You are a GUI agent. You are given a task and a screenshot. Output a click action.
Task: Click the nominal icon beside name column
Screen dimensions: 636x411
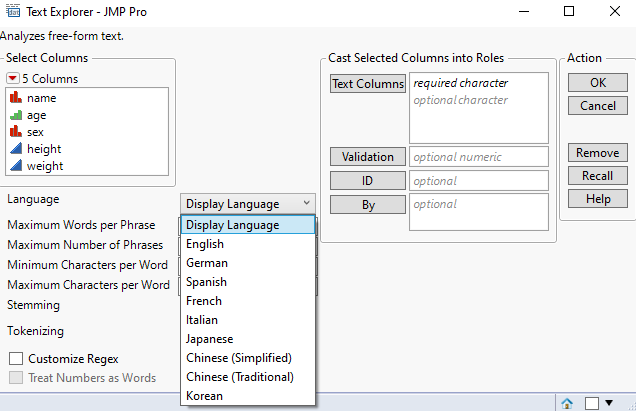point(15,98)
